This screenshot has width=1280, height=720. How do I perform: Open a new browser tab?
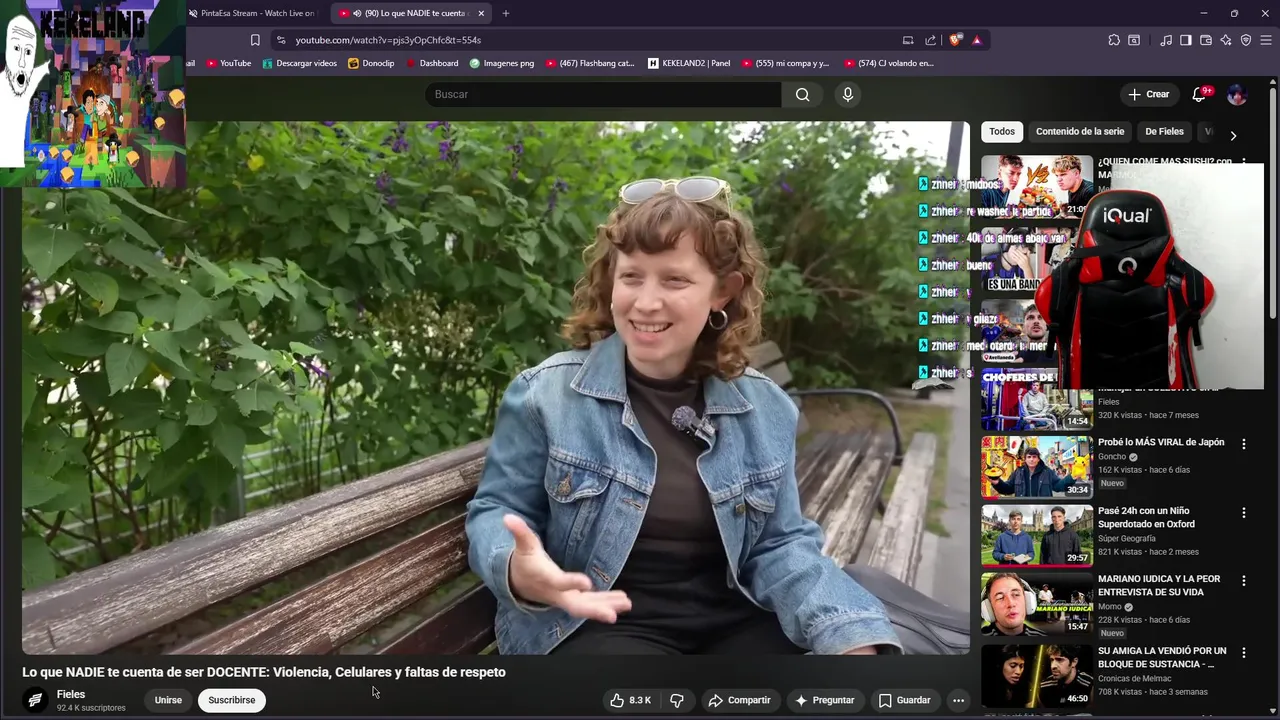(x=506, y=13)
